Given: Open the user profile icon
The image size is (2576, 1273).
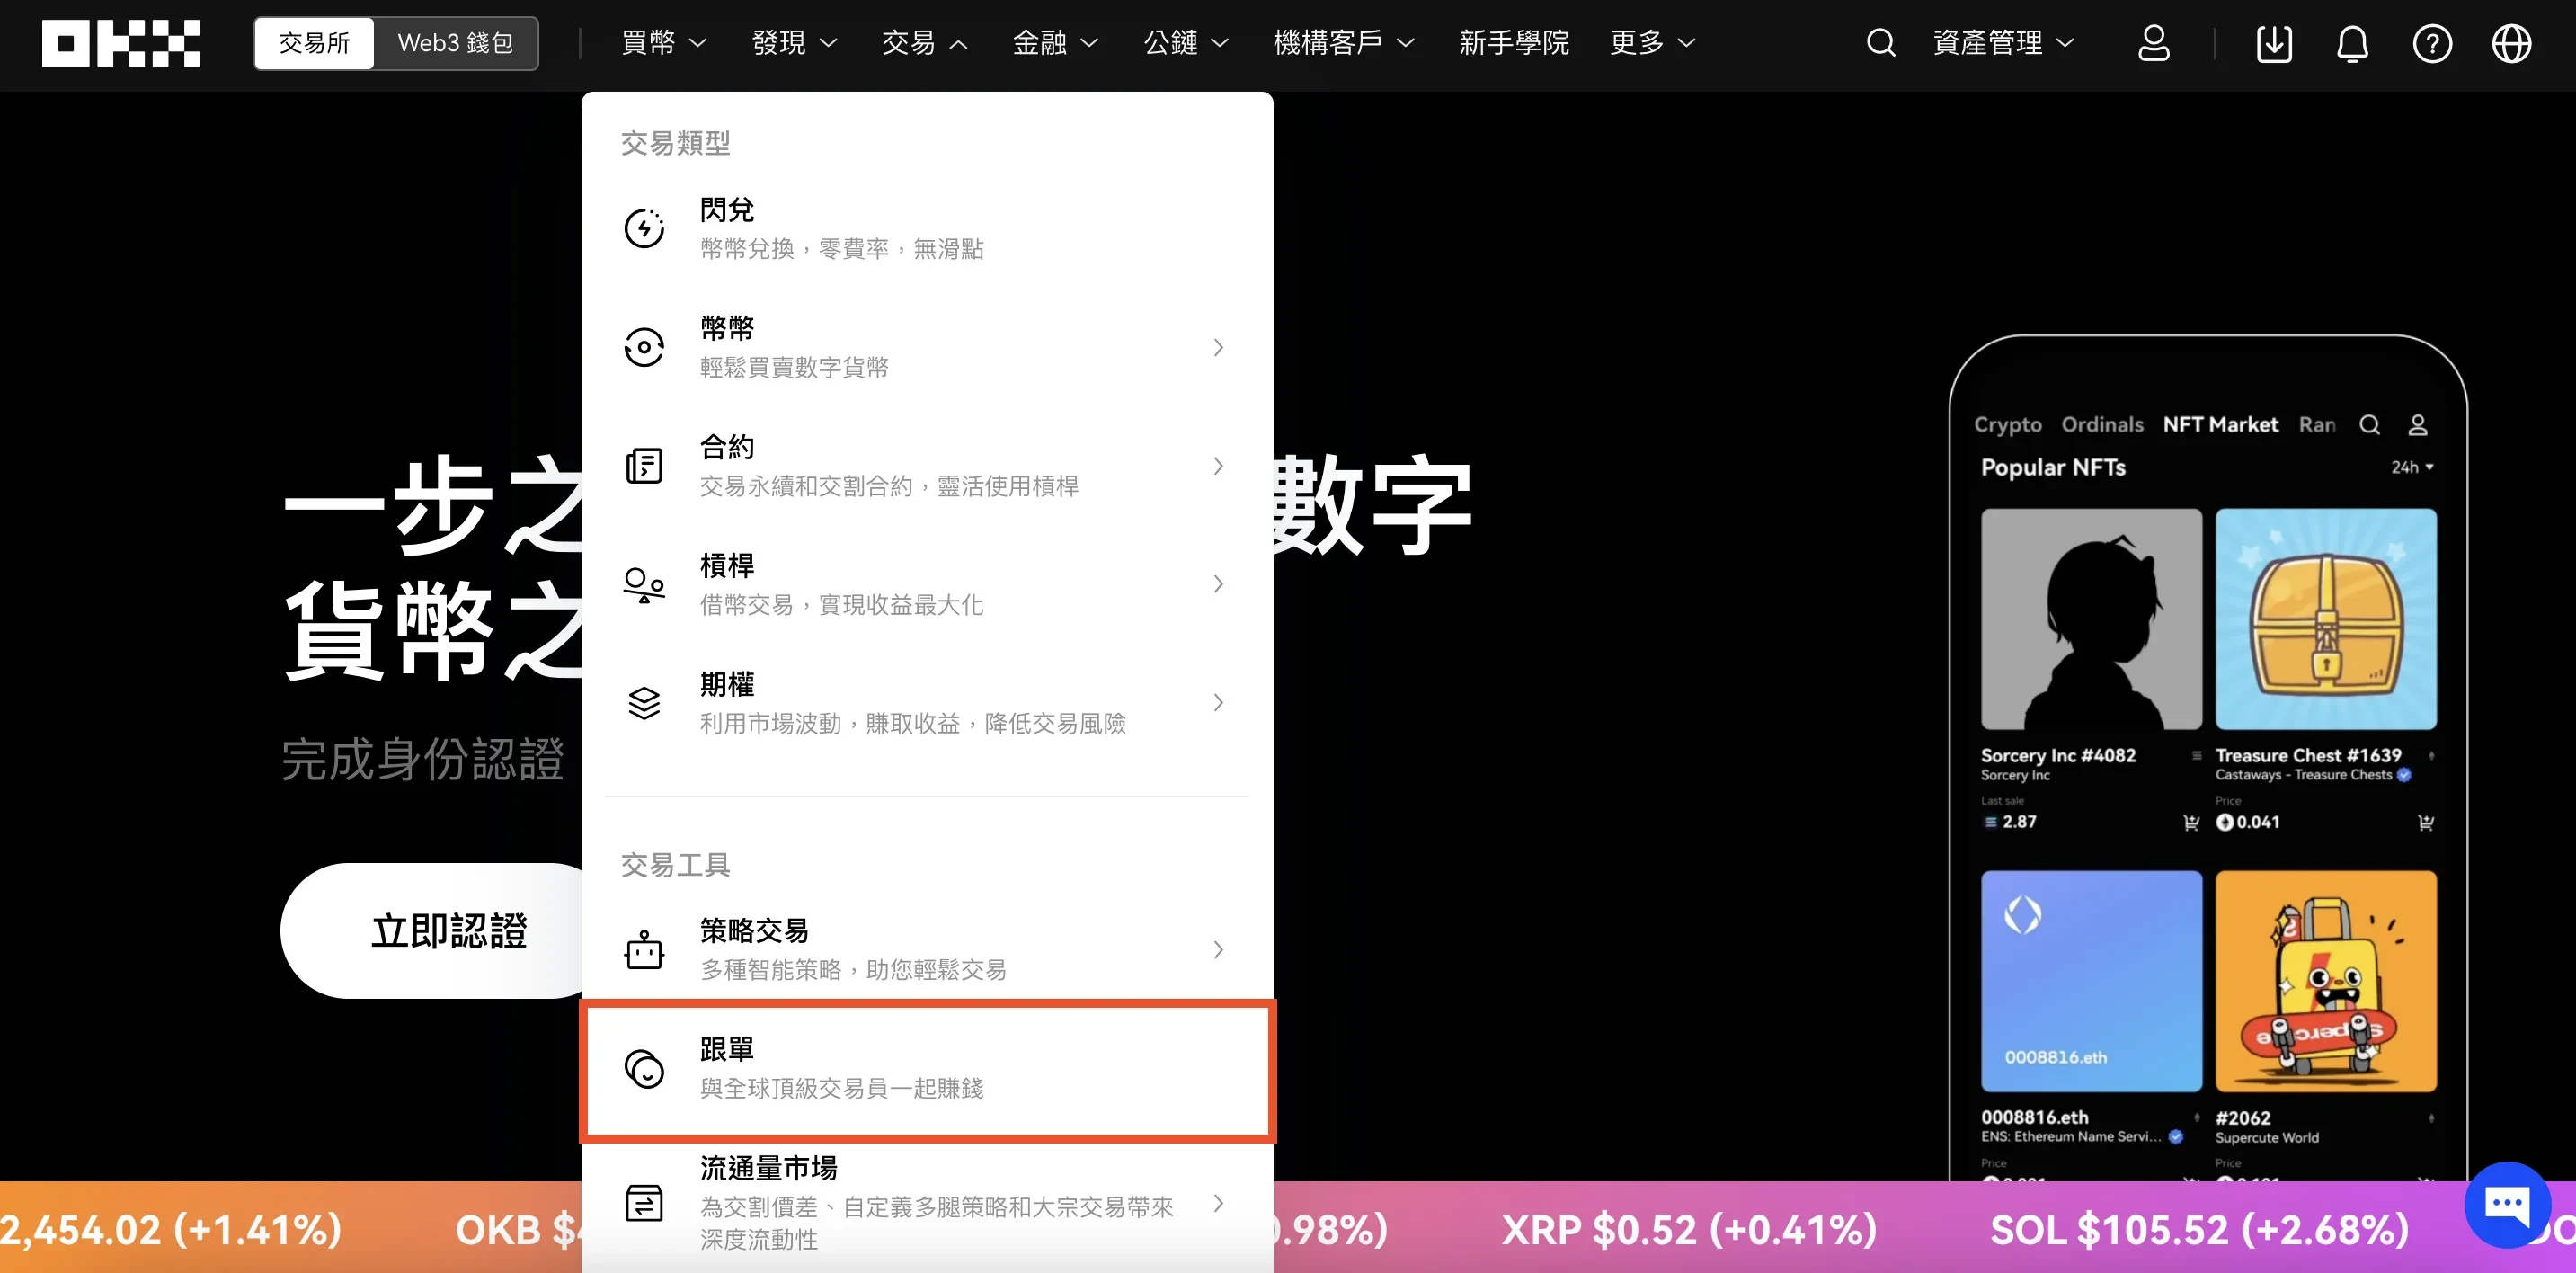Looking at the screenshot, I should pos(2153,43).
